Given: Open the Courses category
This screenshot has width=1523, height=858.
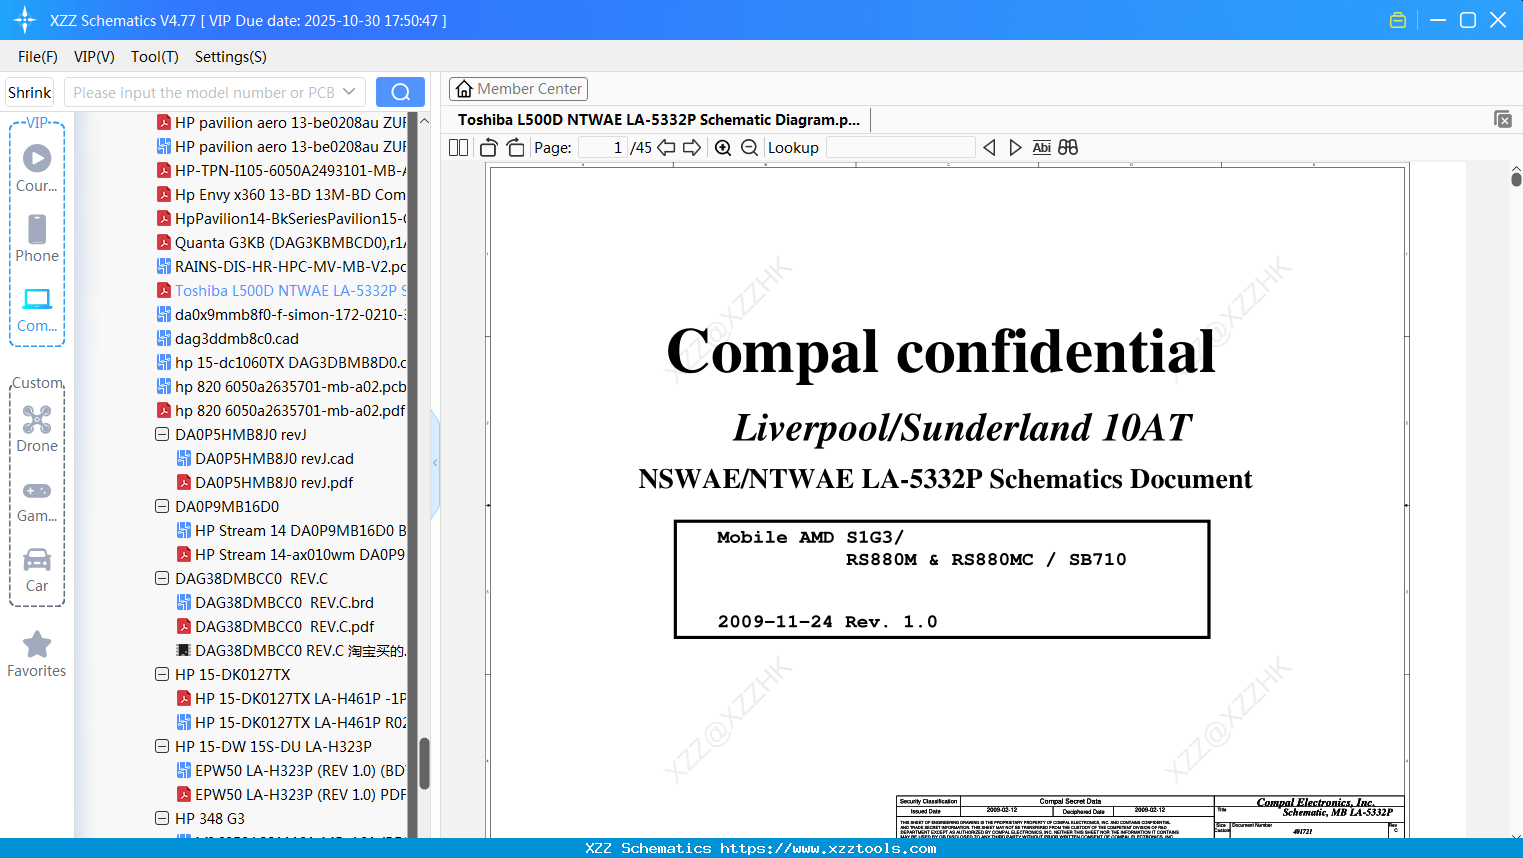Looking at the screenshot, I should 37,168.
